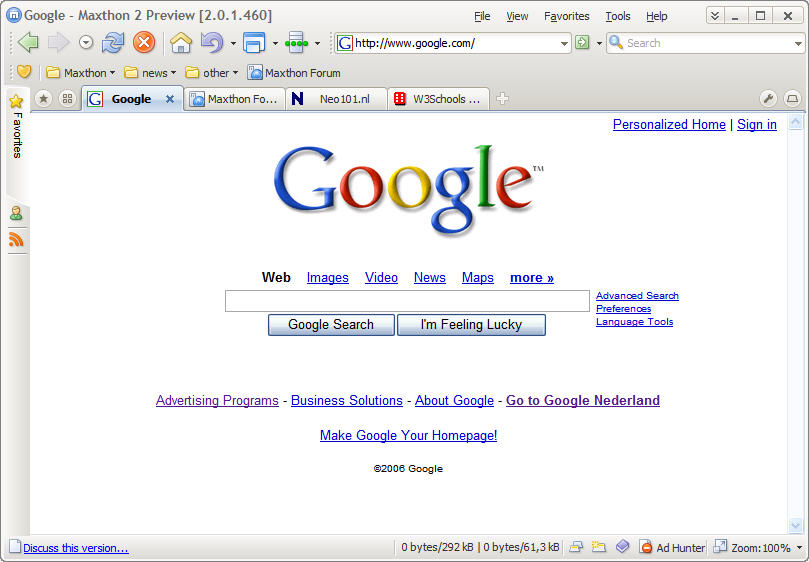Open the Favorites menu
Image resolution: width=809 pixels, height=562 pixels.
[x=567, y=17]
